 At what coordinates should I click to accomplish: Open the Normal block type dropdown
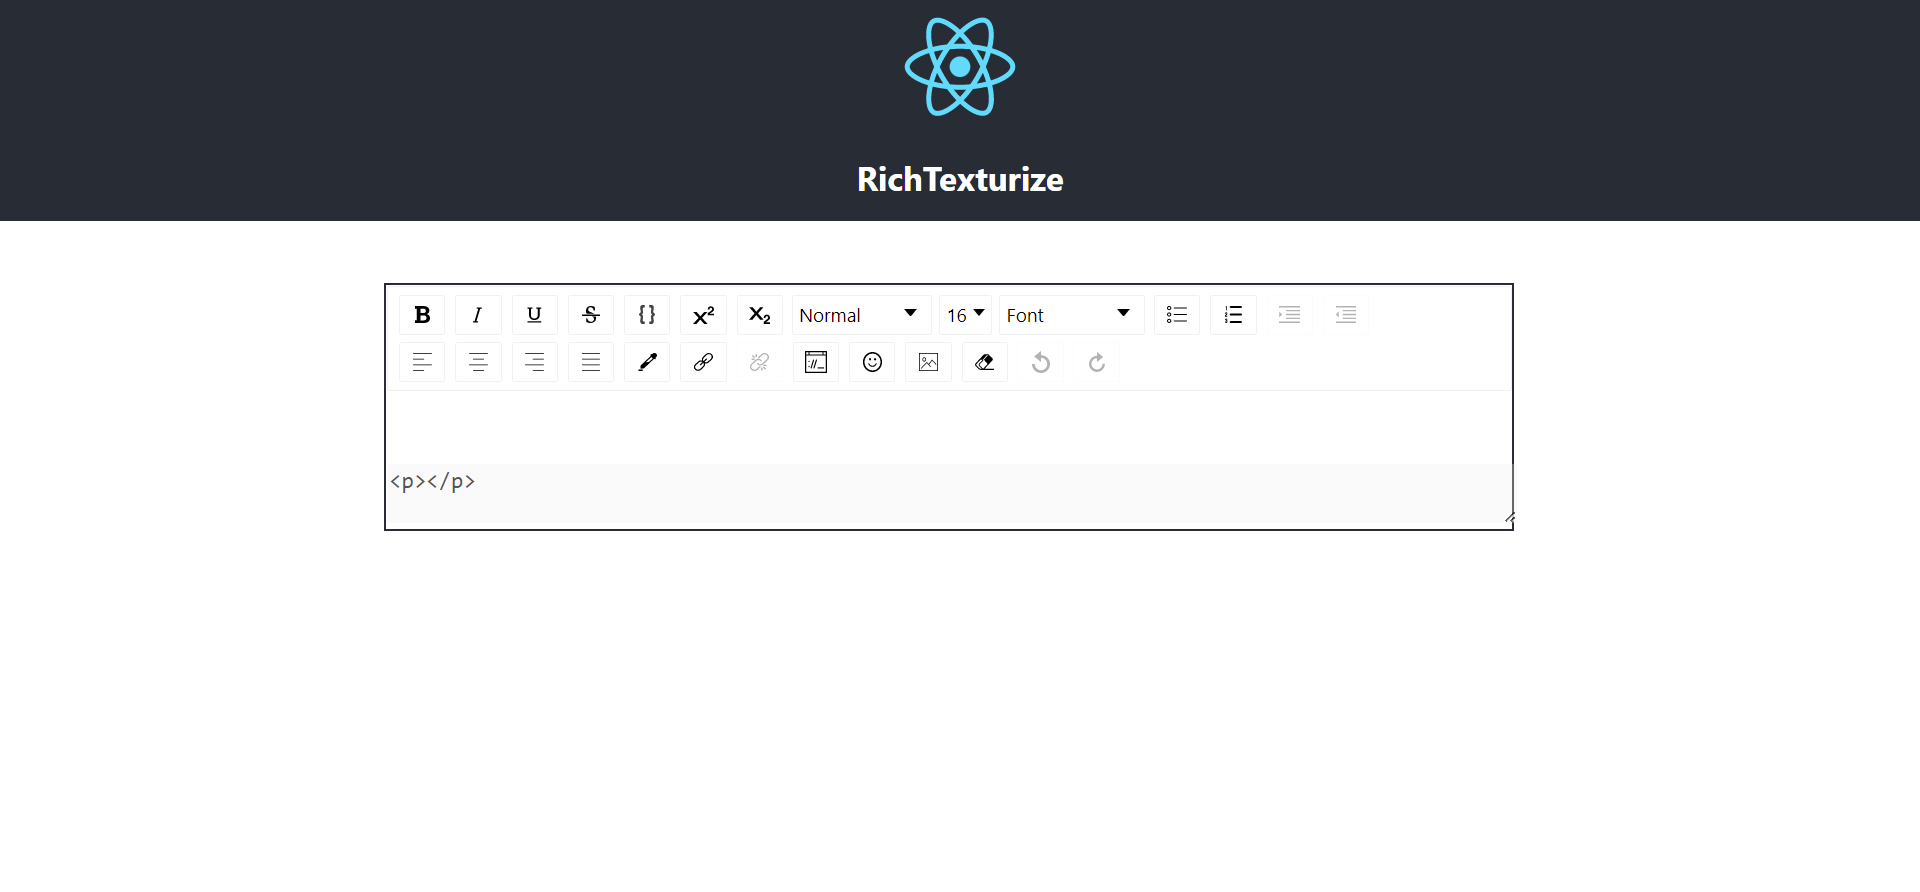(x=861, y=315)
